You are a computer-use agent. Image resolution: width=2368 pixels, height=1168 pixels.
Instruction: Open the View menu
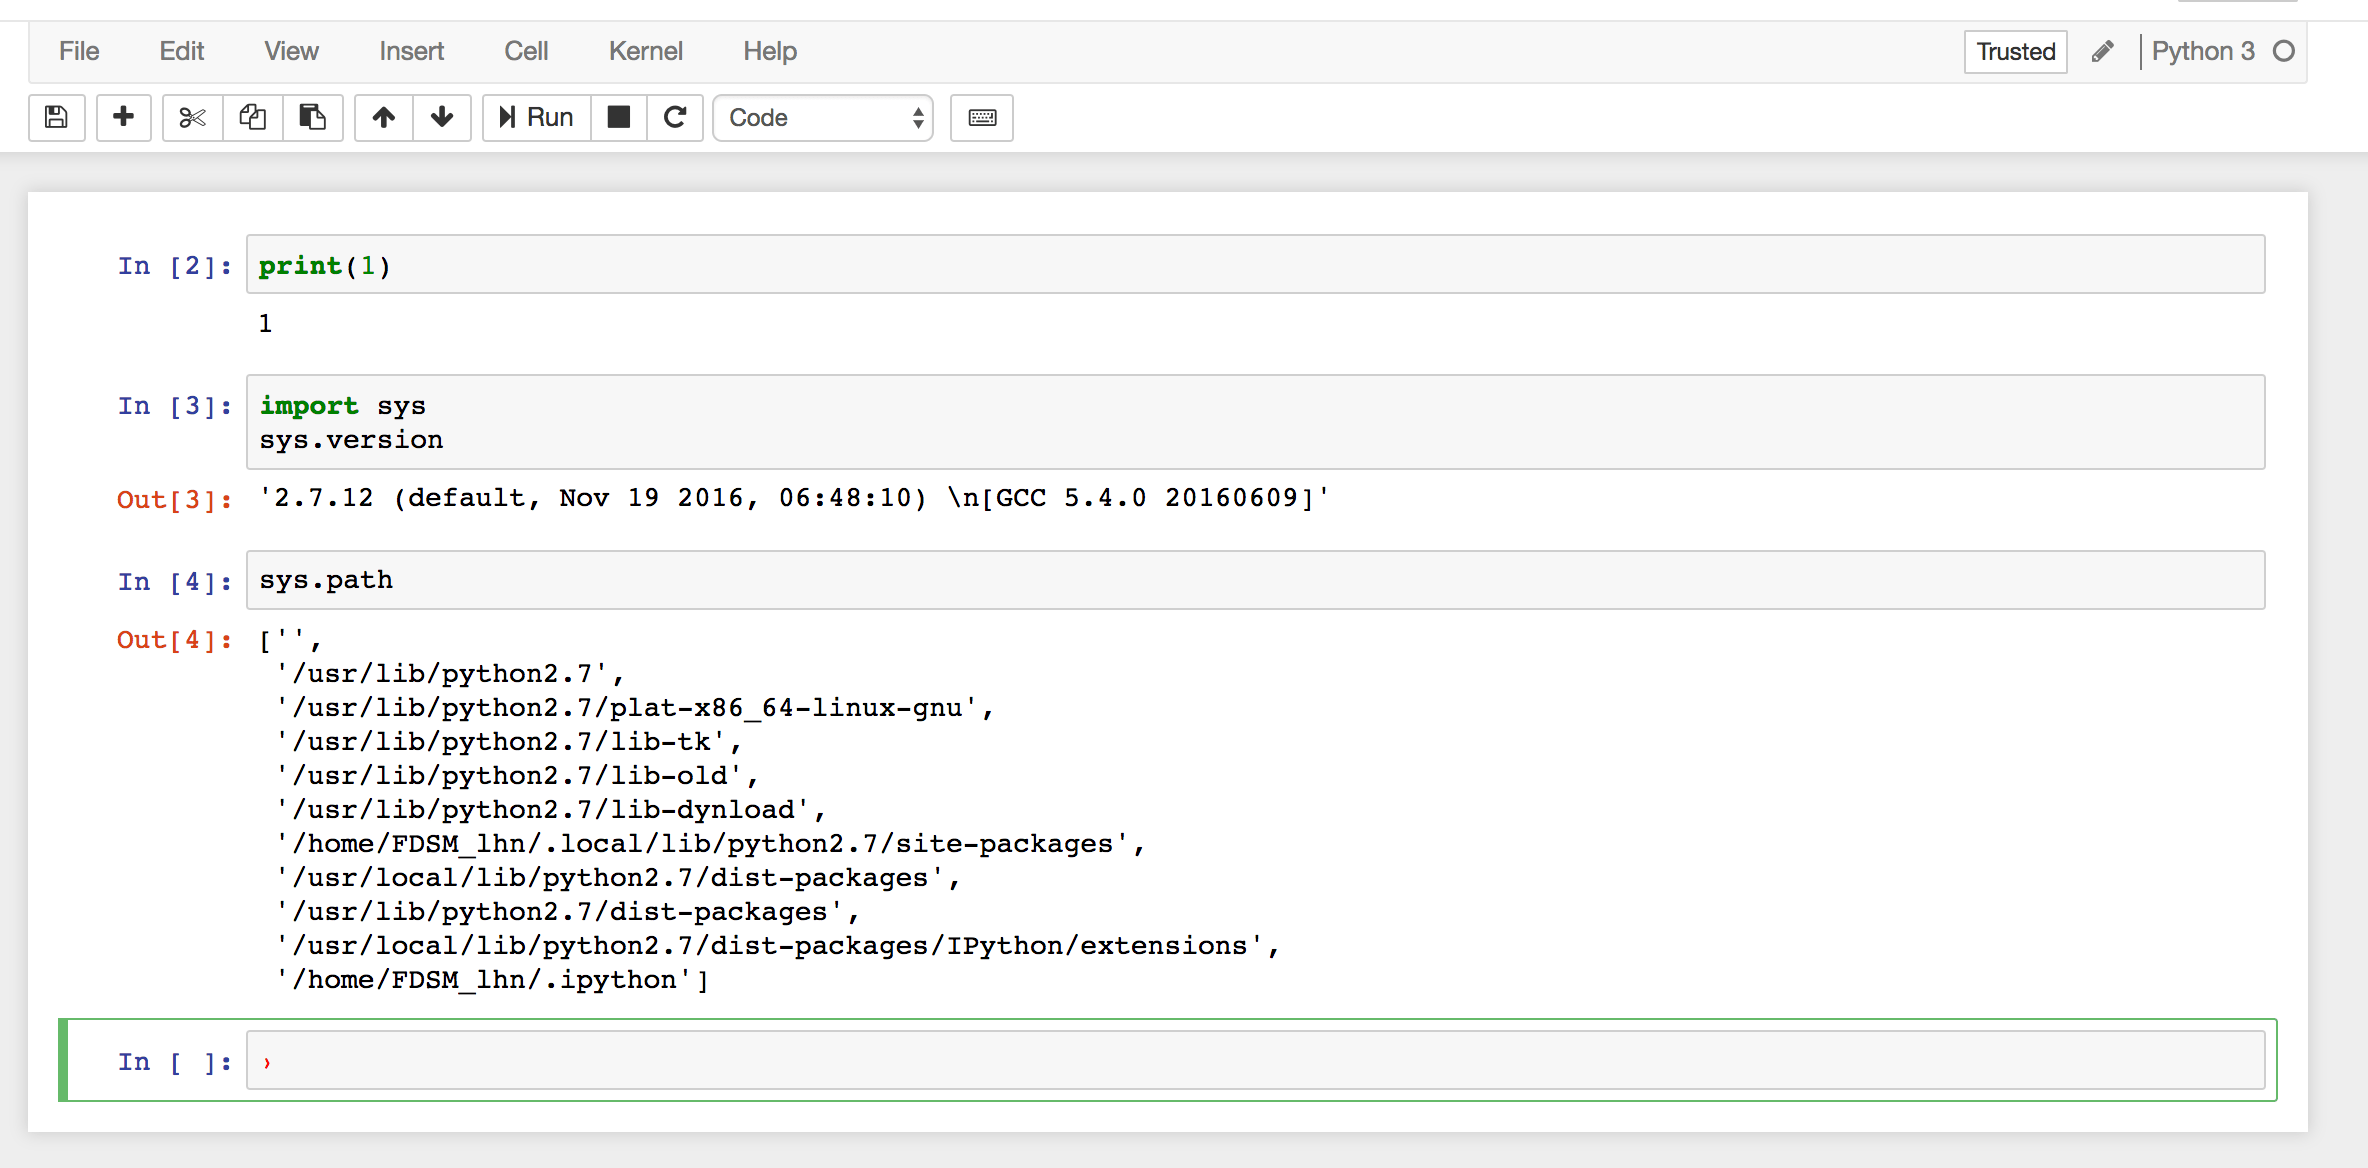point(291,51)
